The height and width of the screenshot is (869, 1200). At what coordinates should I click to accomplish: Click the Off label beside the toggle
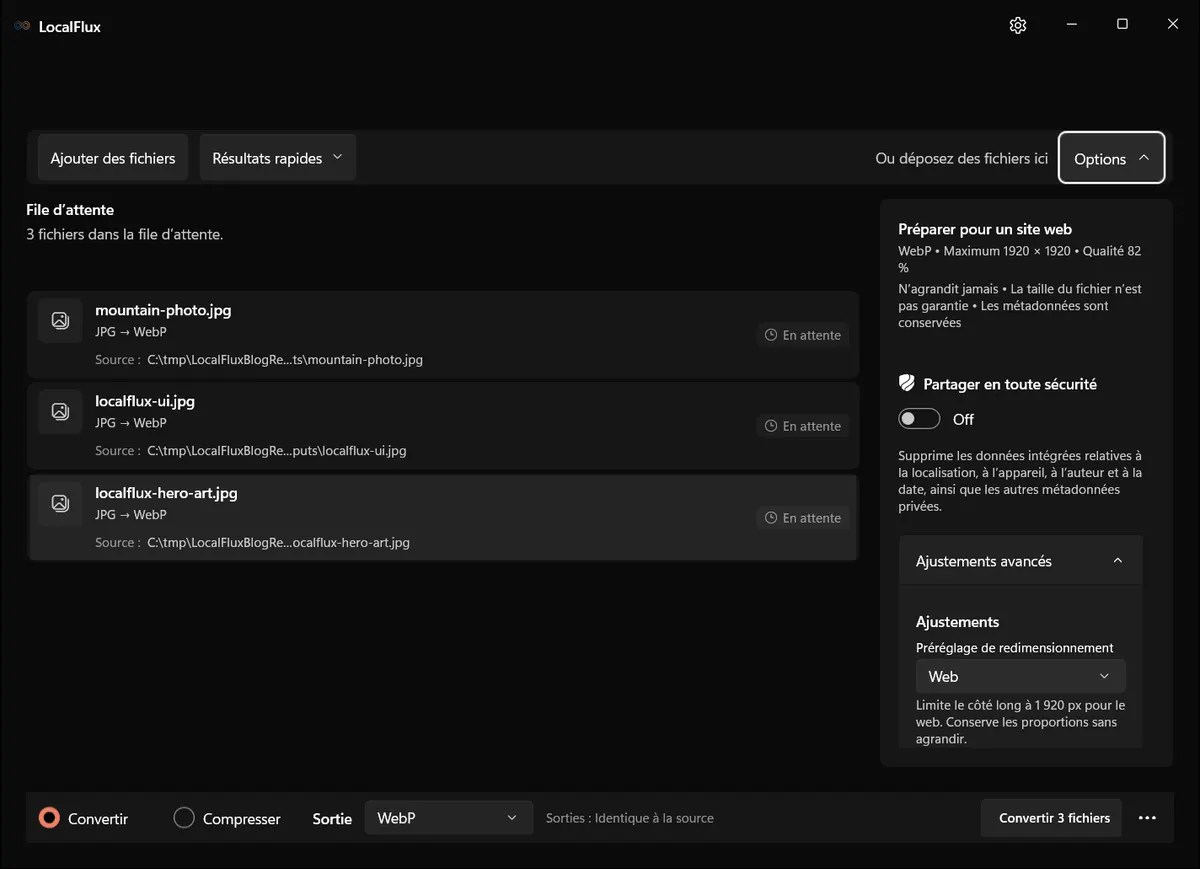[x=963, y=419]
